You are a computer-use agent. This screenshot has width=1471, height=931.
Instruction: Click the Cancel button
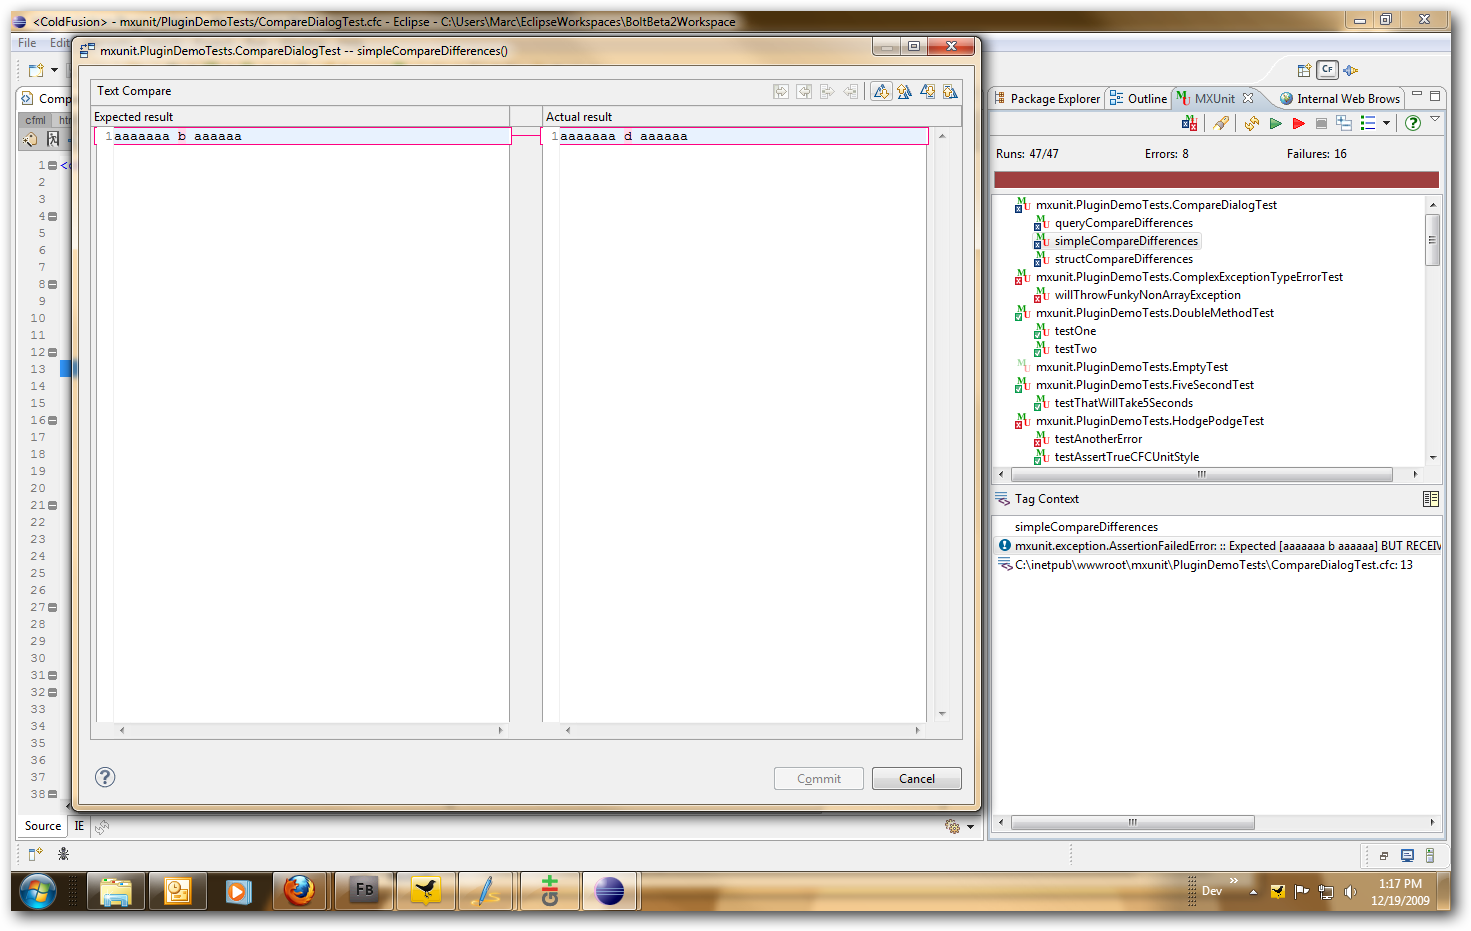pos(916,779)
